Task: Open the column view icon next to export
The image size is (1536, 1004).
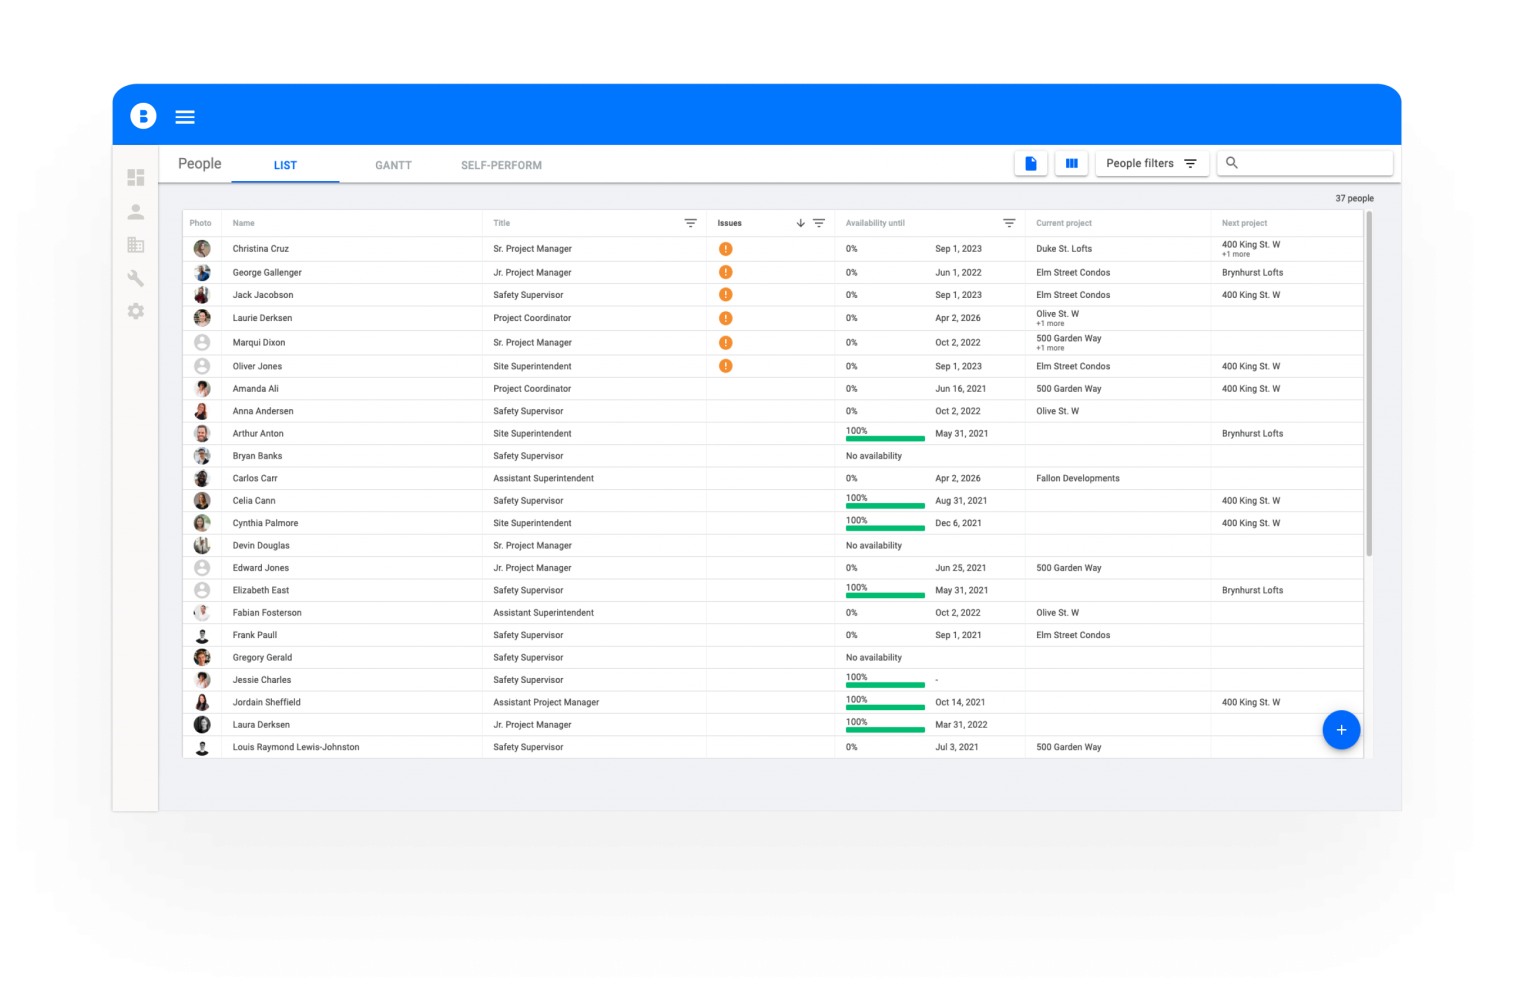Action: (x=1071, y=162)
